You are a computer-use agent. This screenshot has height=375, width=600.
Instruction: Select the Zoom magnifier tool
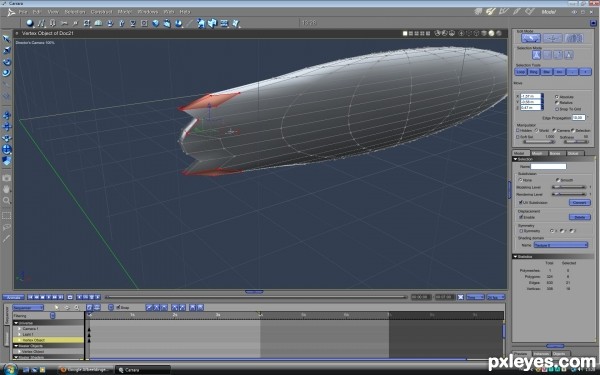[7, 200]
